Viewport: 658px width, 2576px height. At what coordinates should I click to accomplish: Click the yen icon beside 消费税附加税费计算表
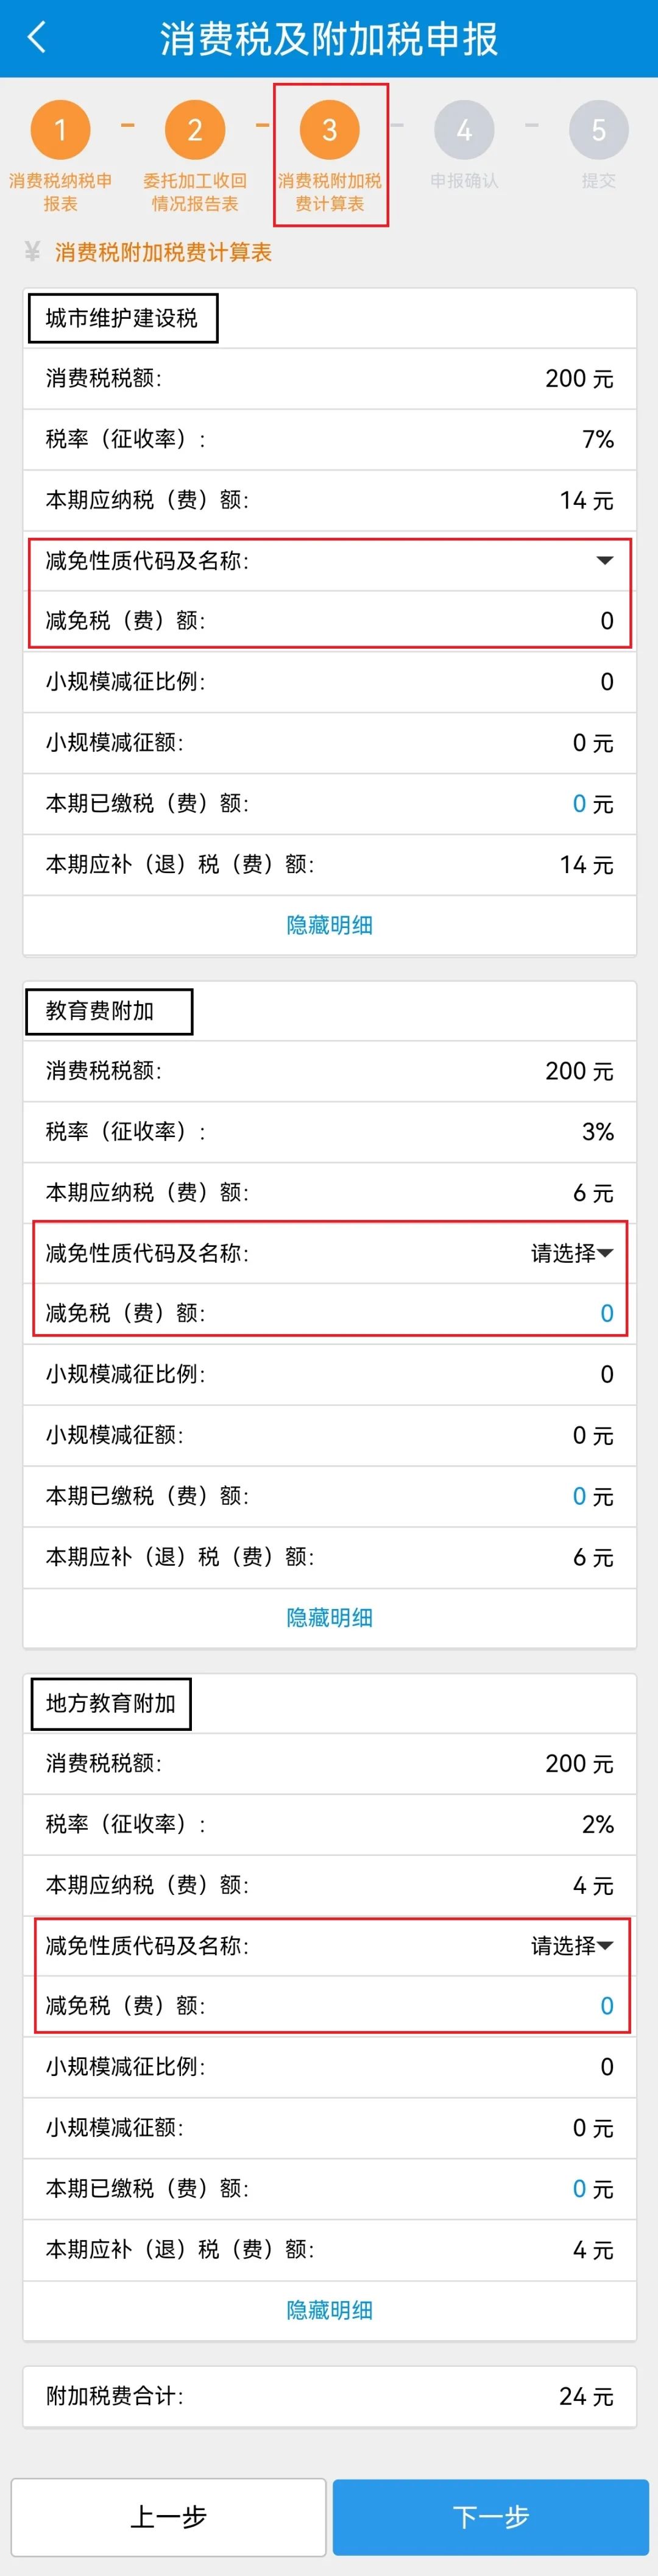click(32, 252)
